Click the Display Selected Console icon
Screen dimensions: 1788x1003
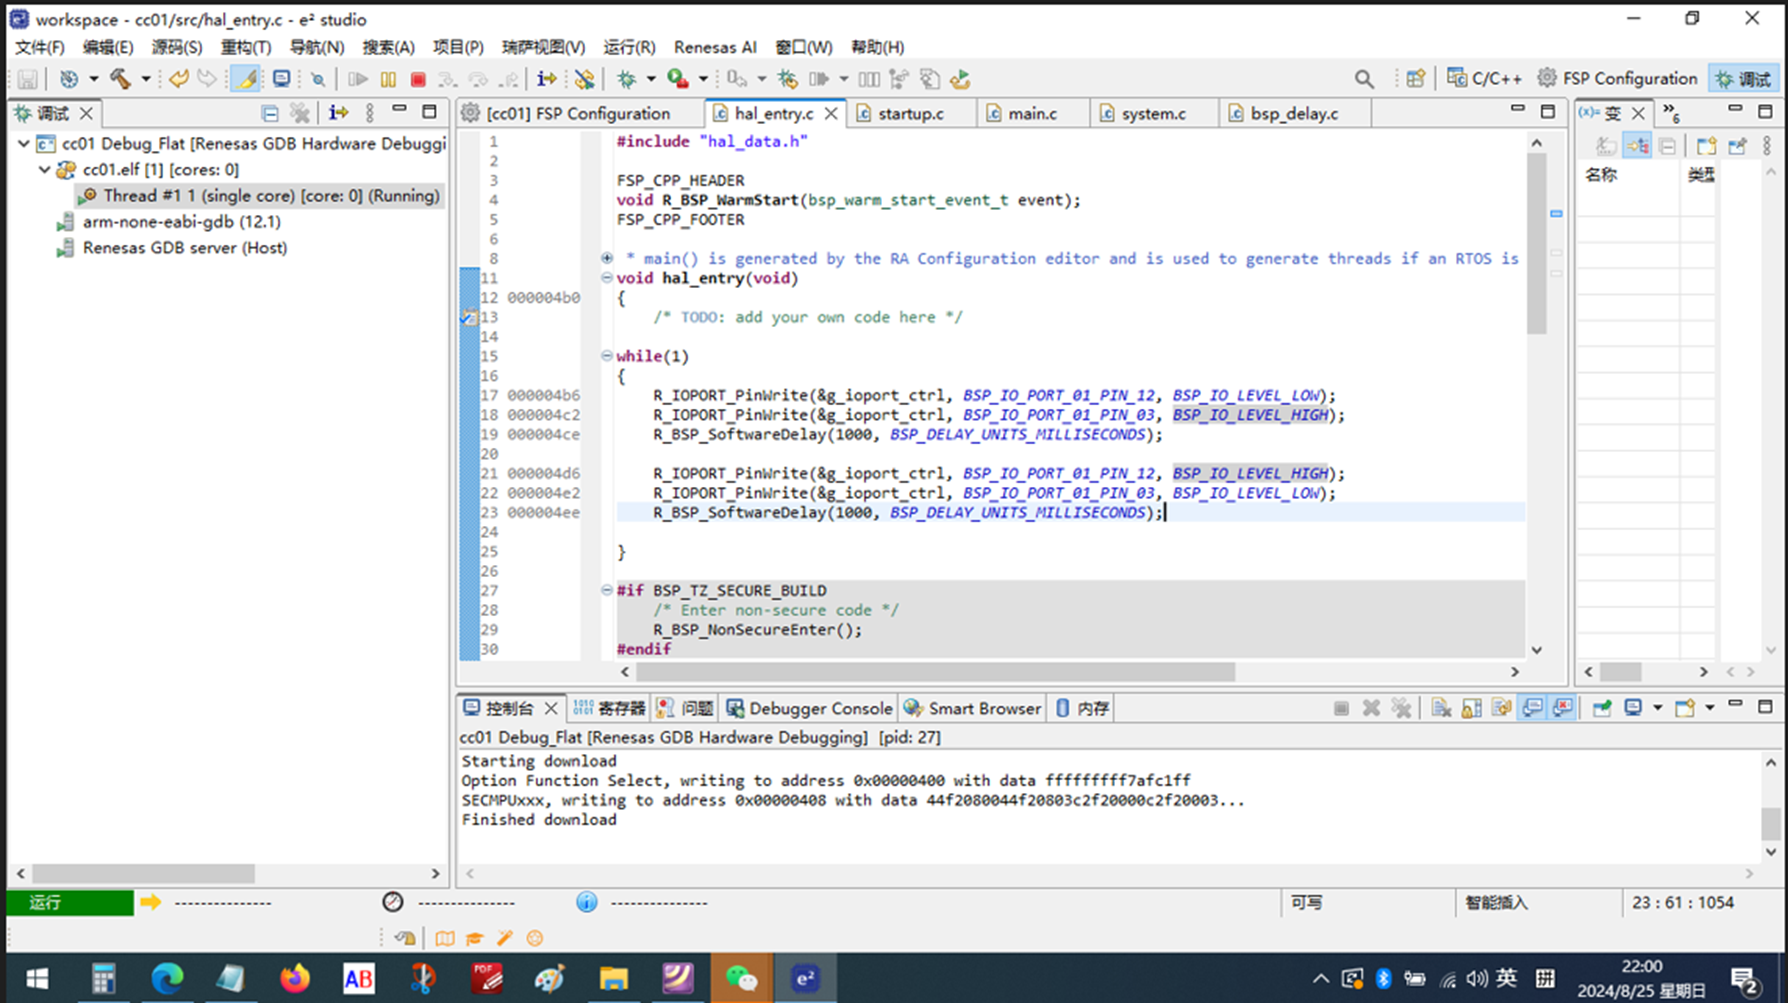click(x=1633, y=708)
